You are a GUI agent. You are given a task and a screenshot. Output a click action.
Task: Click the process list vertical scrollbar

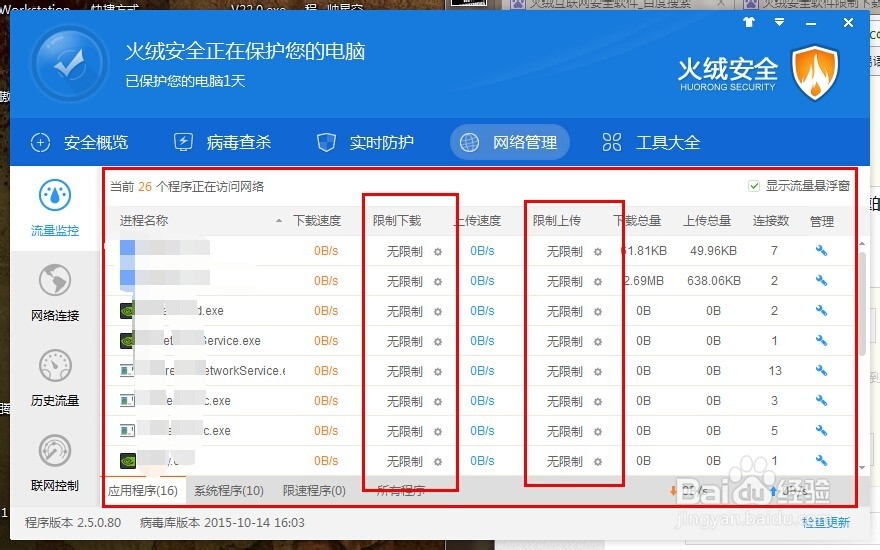(x=862, y=304)
